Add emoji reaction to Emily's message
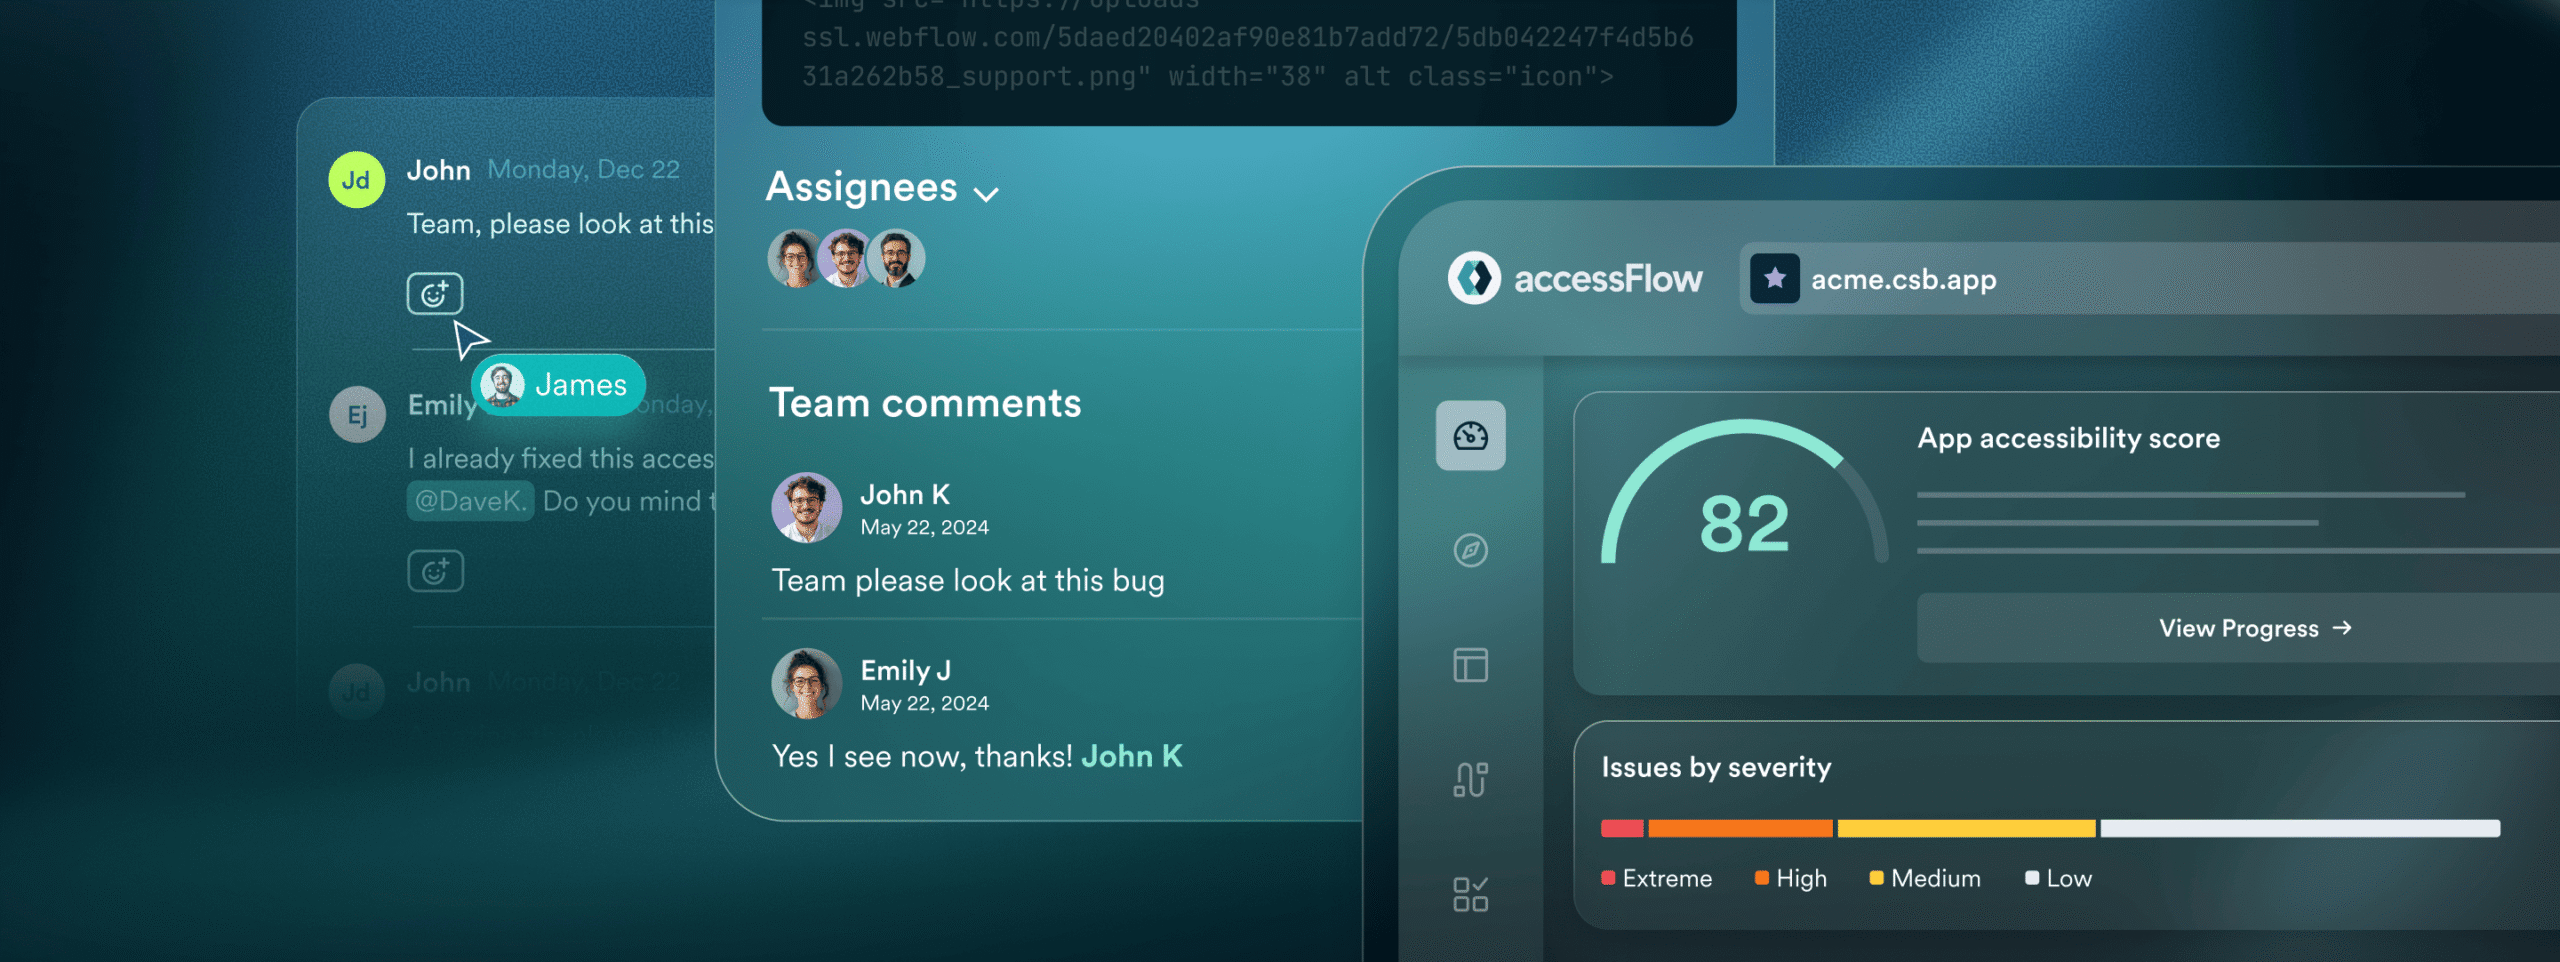The width and height of the screenshot is (2560, 962). pyautogui.click(x=435, y=572)
